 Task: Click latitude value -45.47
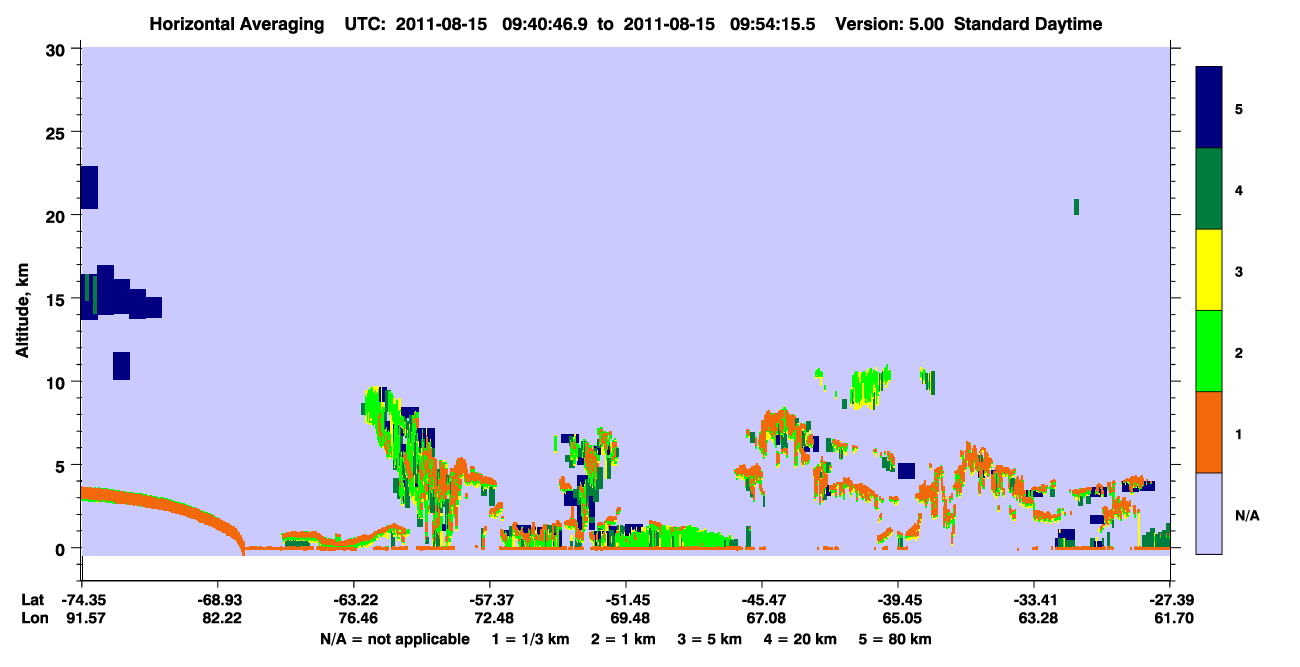click(762, 600)
